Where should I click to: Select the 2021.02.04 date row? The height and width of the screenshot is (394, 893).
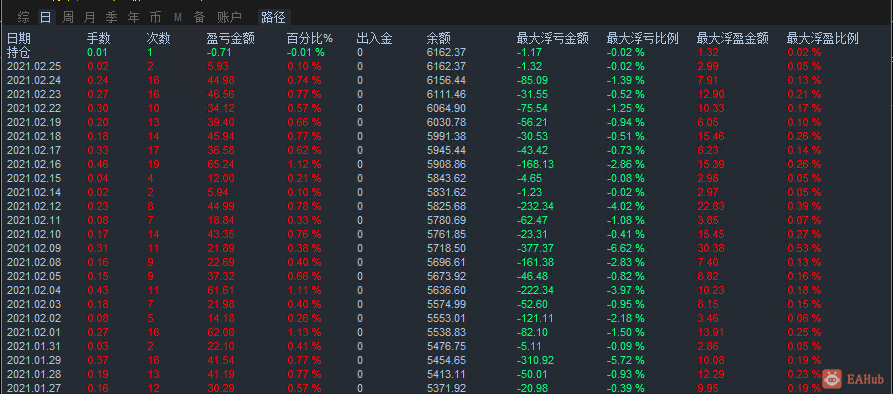(x=33, y=290)
